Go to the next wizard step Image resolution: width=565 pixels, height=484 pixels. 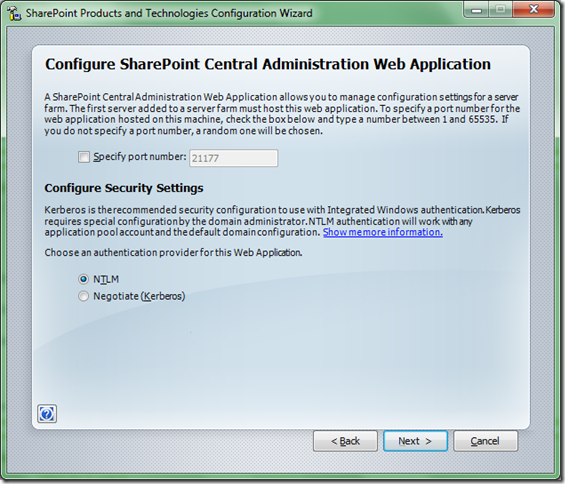(415, 441)
